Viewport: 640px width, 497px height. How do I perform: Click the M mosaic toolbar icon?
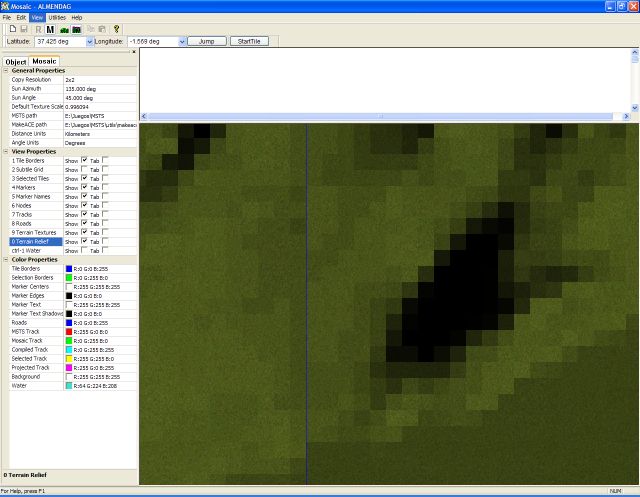pos(50,30)
